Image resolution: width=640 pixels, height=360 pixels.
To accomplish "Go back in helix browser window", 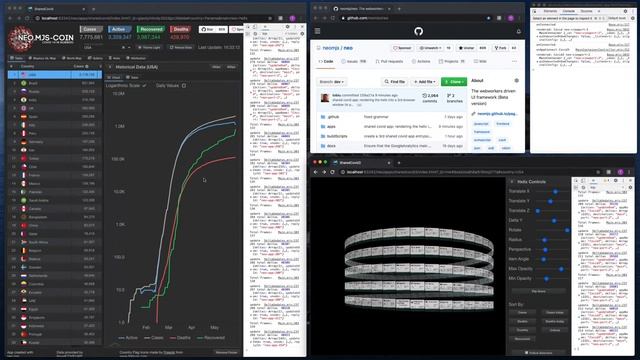I will 316,172.
